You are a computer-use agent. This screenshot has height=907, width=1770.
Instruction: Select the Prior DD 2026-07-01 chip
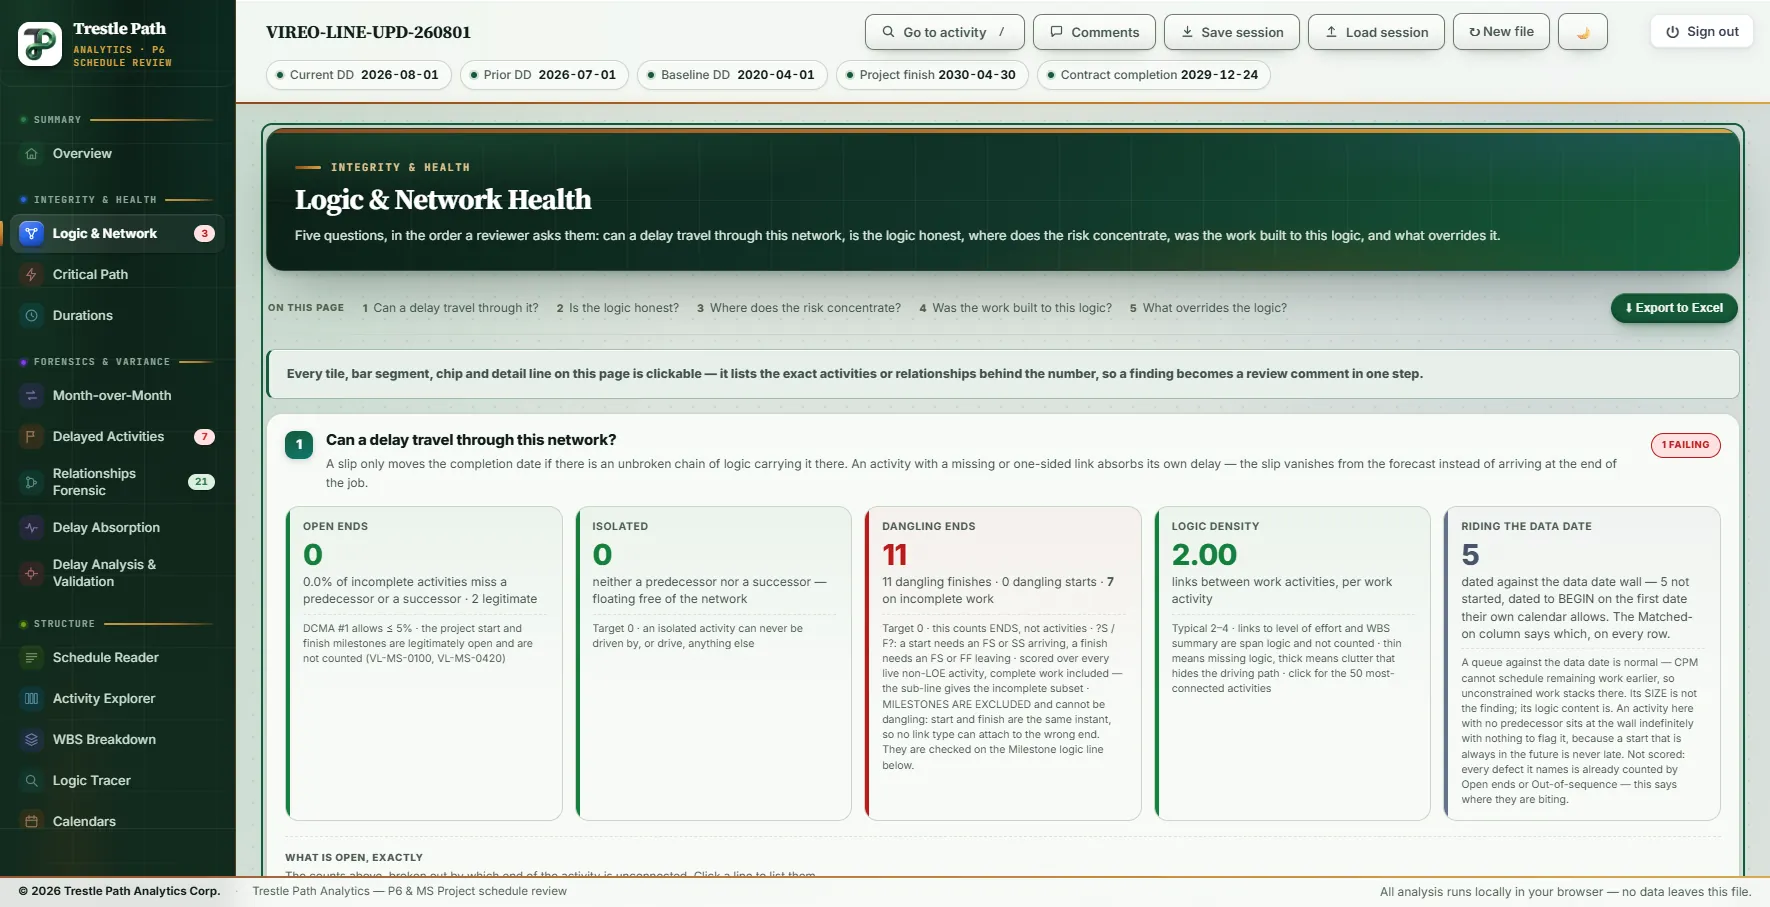pyautogui.click(x=545, y=75)
